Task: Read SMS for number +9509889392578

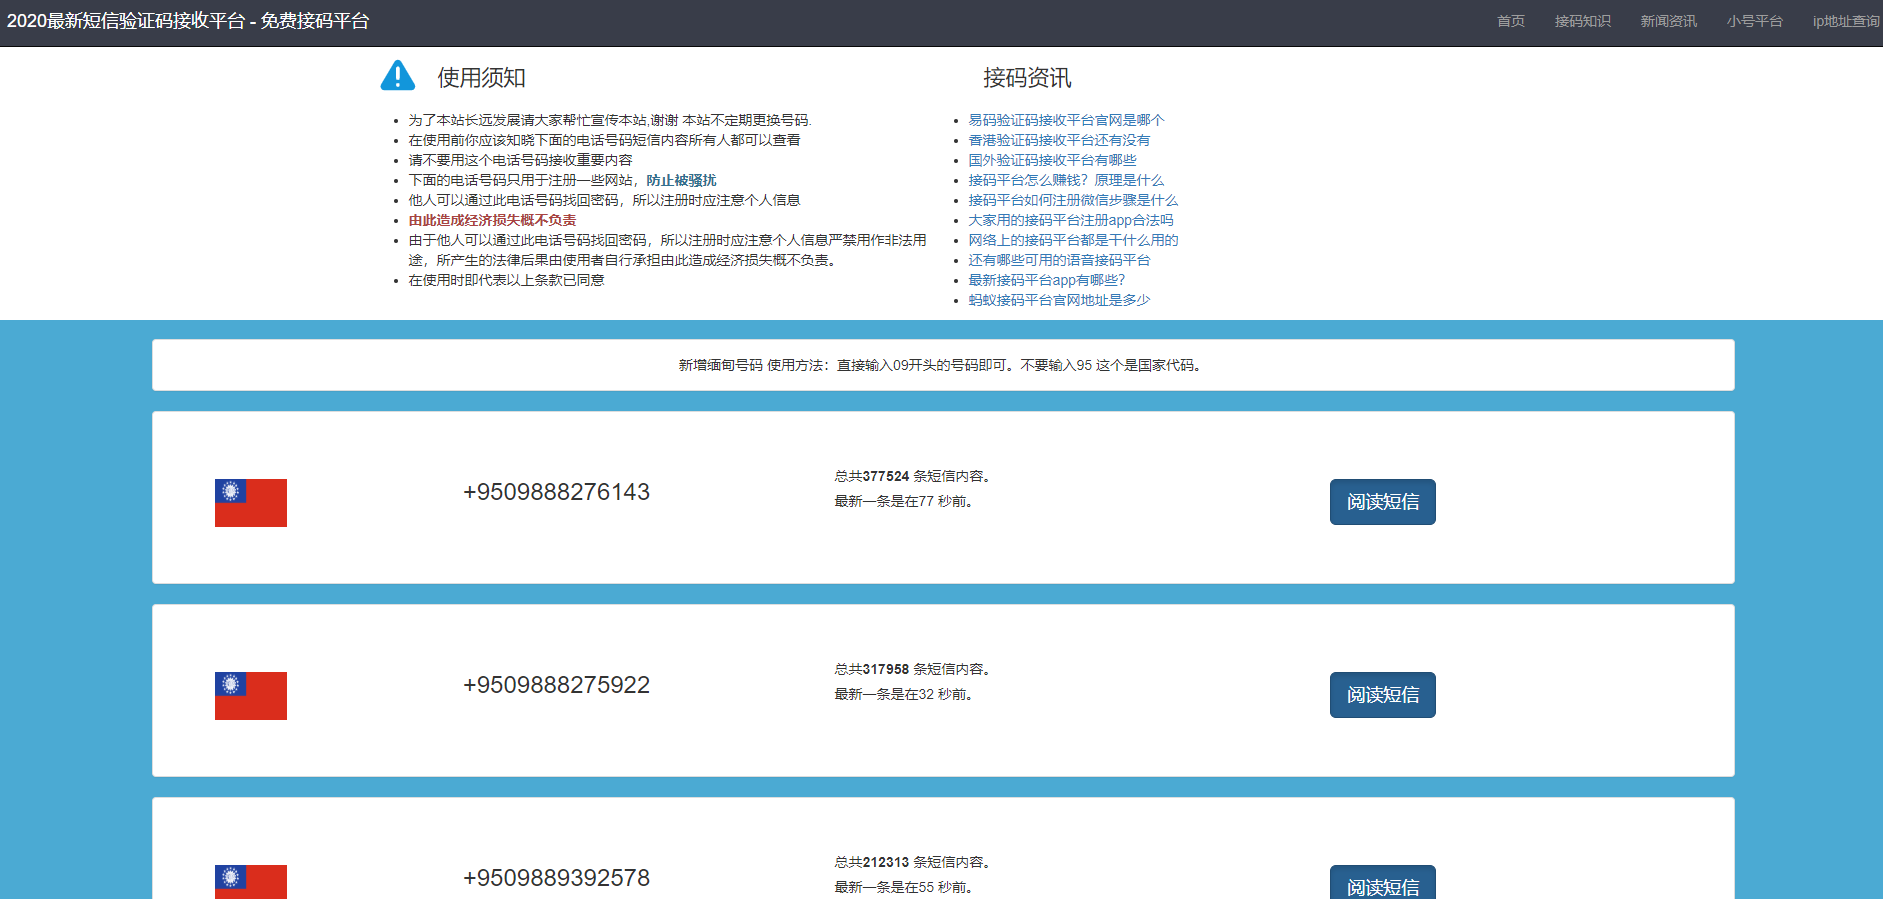Action: click(x=1383, y=882)
